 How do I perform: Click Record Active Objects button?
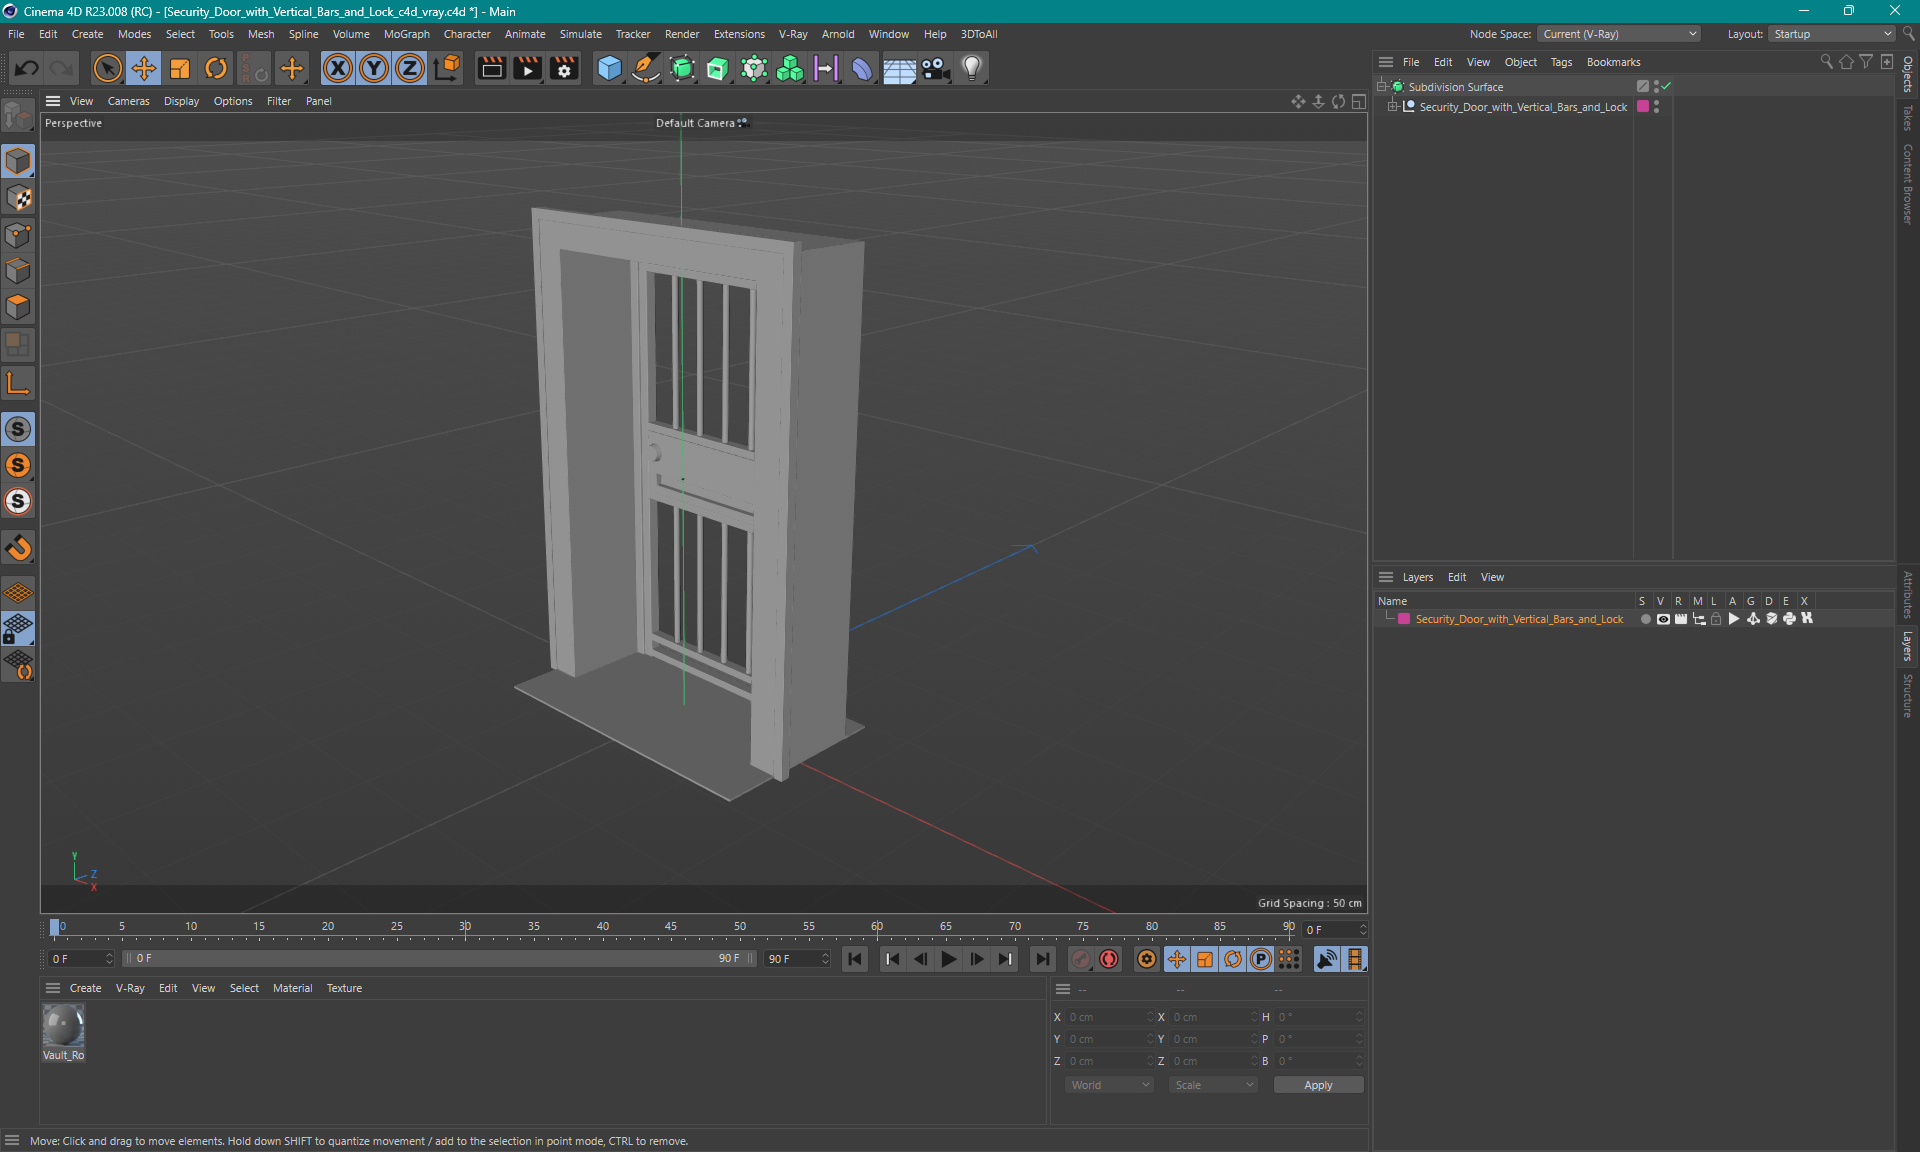[1081, 959]
